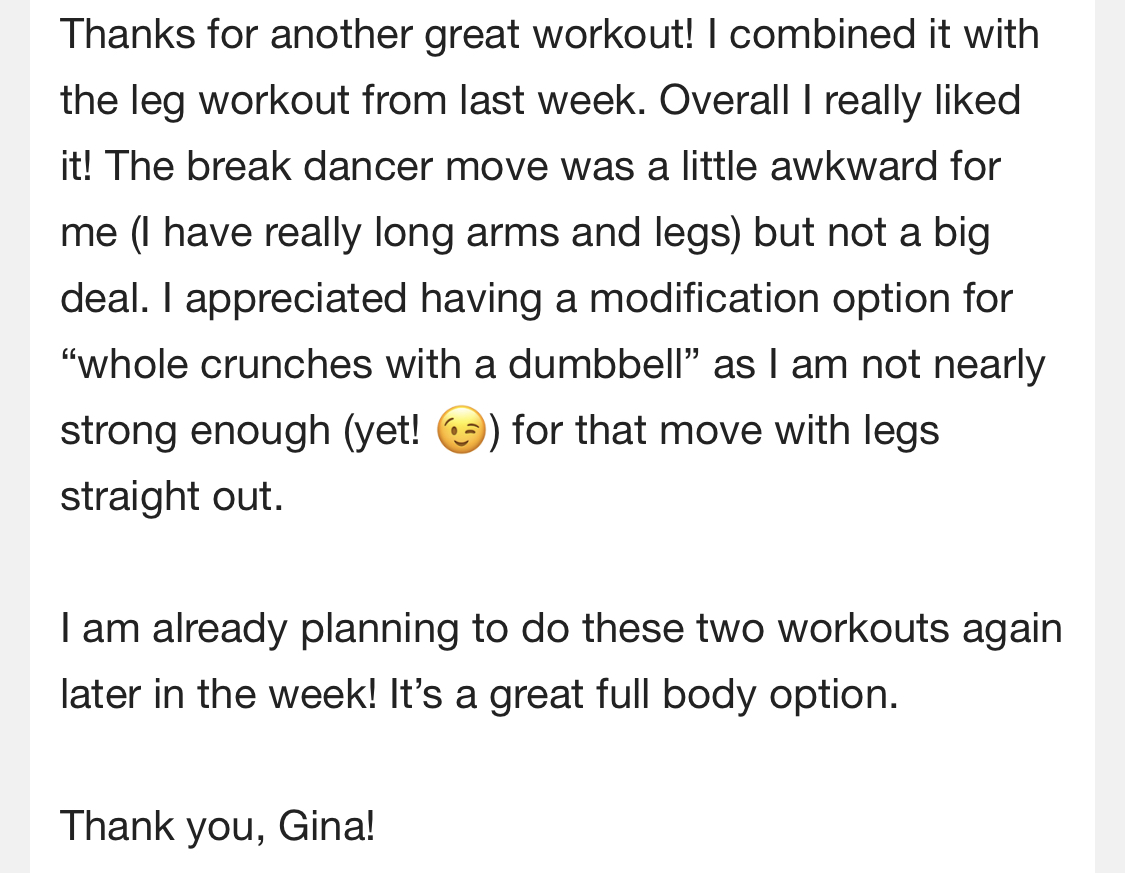Click the opening word "Thanks"
This screenshot has width=1125, height=873.
[x=128, y=34]
